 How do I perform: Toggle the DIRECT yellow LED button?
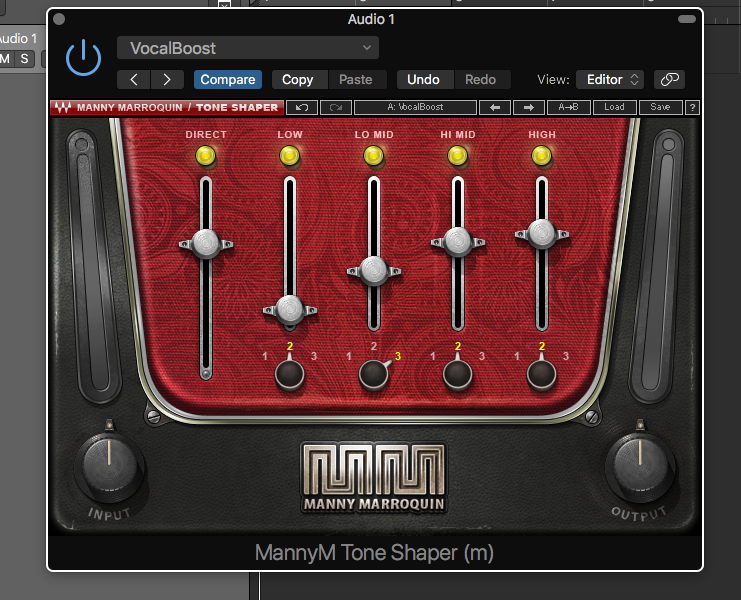point(206,155)
